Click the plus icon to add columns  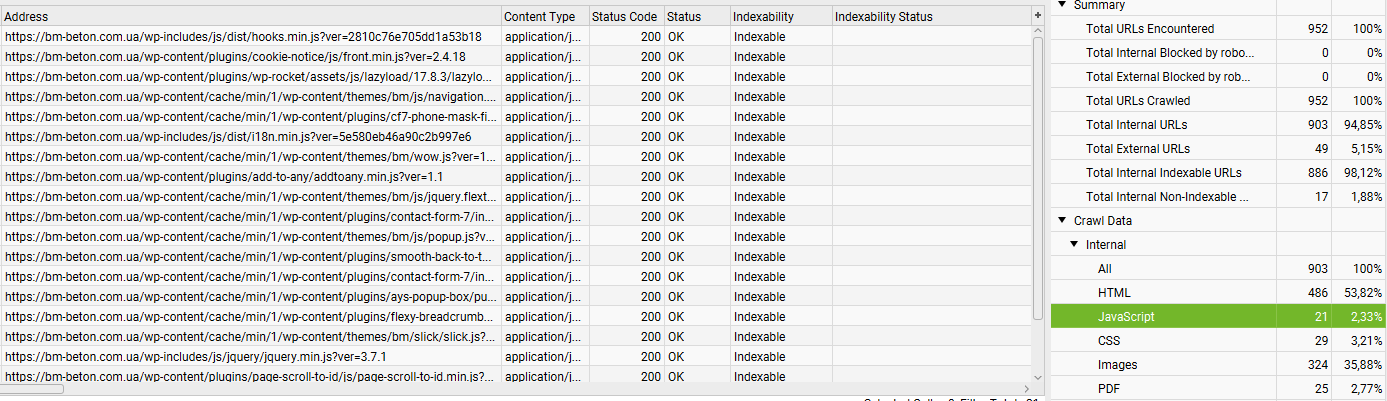(1037, 16)
